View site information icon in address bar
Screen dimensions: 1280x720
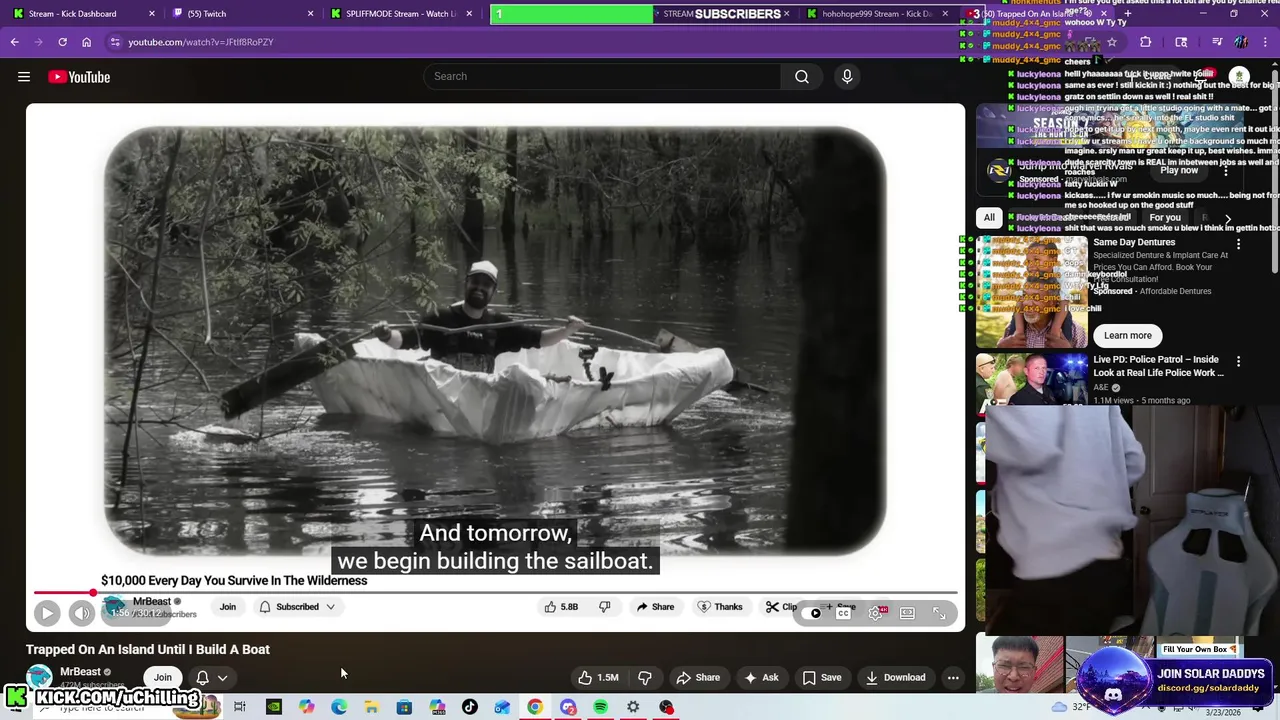pyautogui.click(x=116, y=42)
